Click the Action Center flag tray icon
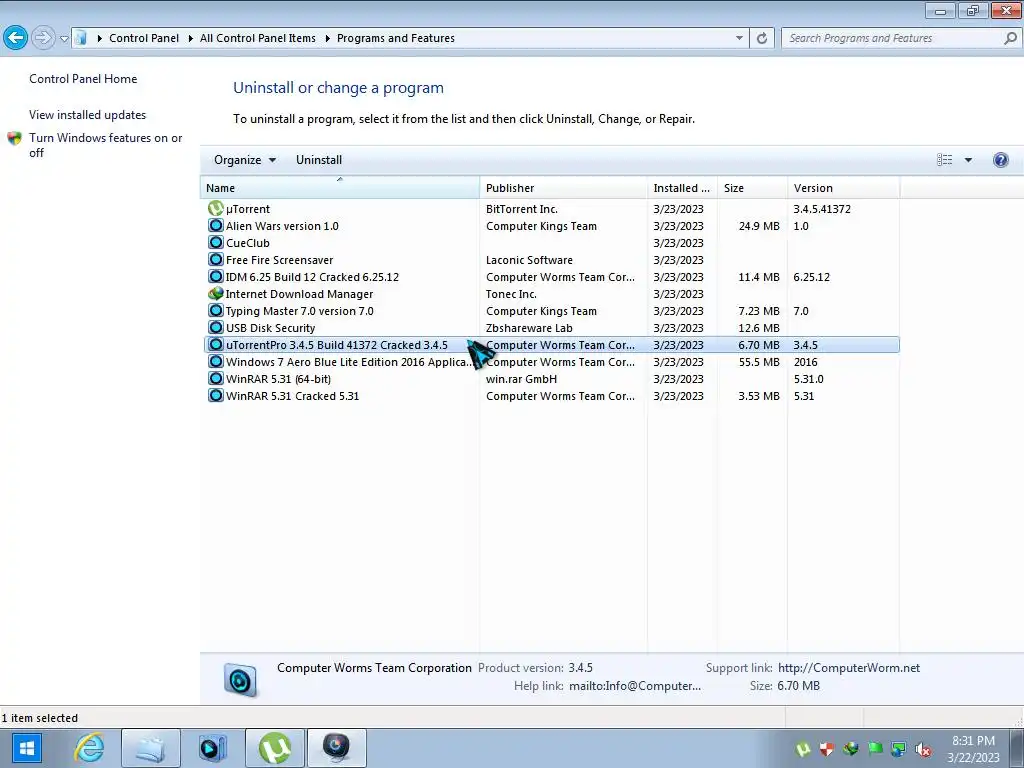Screen dimensions: 1024x768 [x=875, y=749]
